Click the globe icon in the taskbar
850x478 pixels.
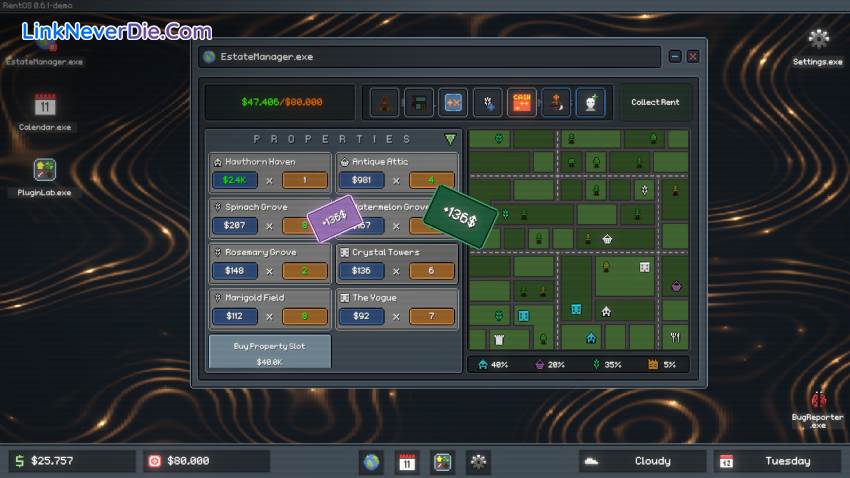click(371, 461)
